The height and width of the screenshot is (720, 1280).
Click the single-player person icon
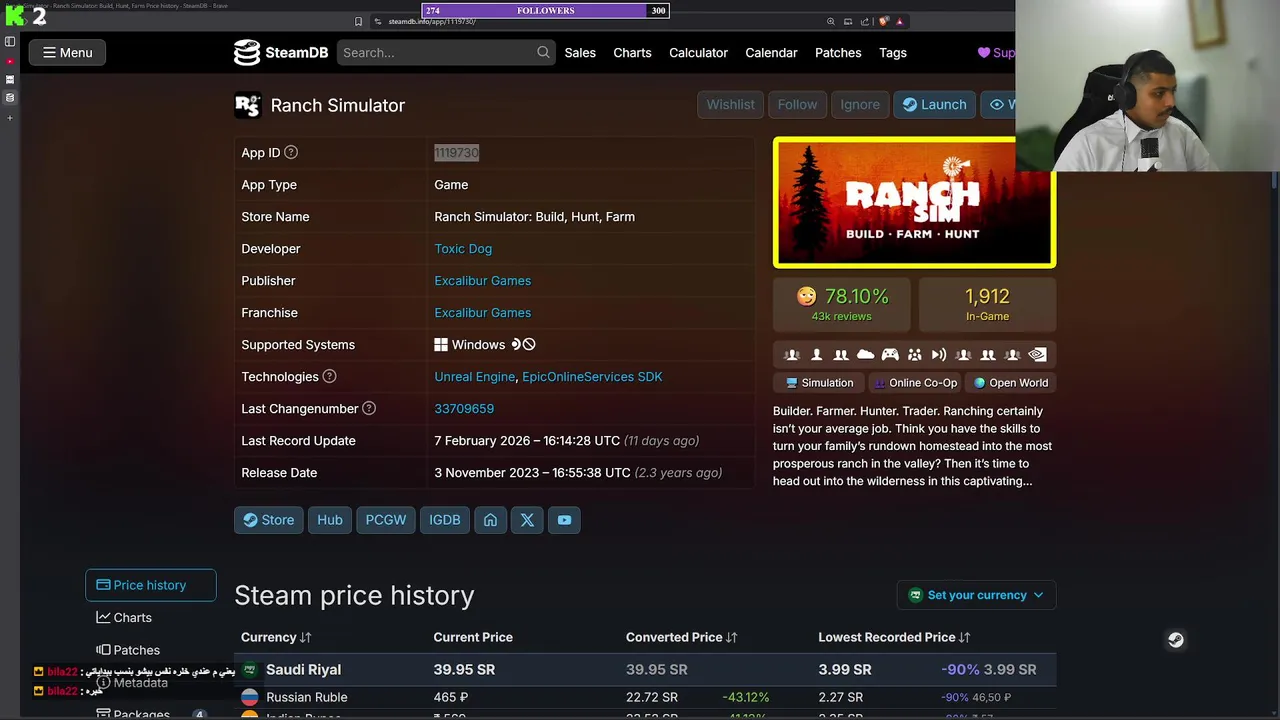point(817,354)
